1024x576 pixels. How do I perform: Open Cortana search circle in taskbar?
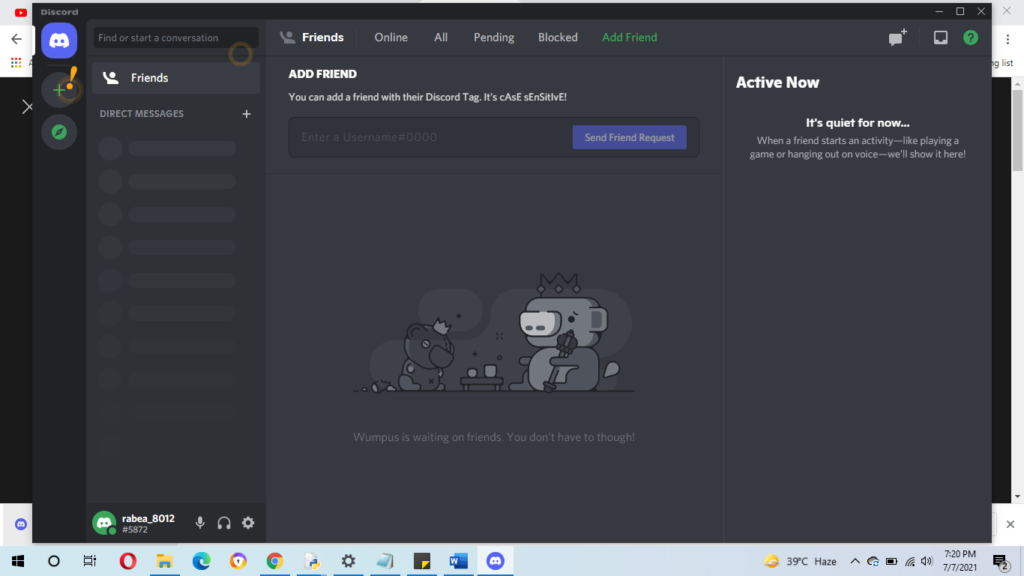(54, 561)
